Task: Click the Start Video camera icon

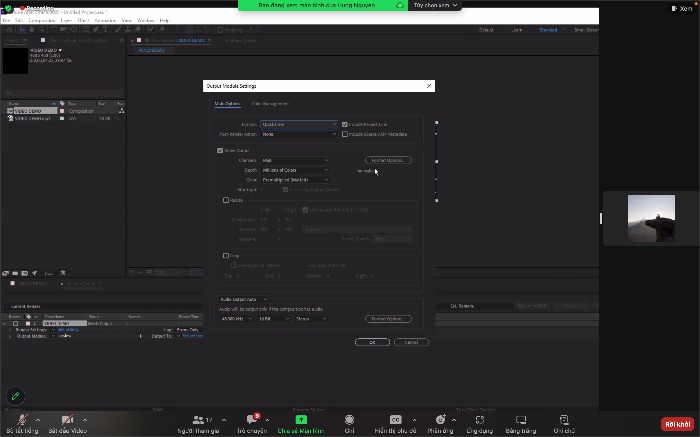Action: 67,420
